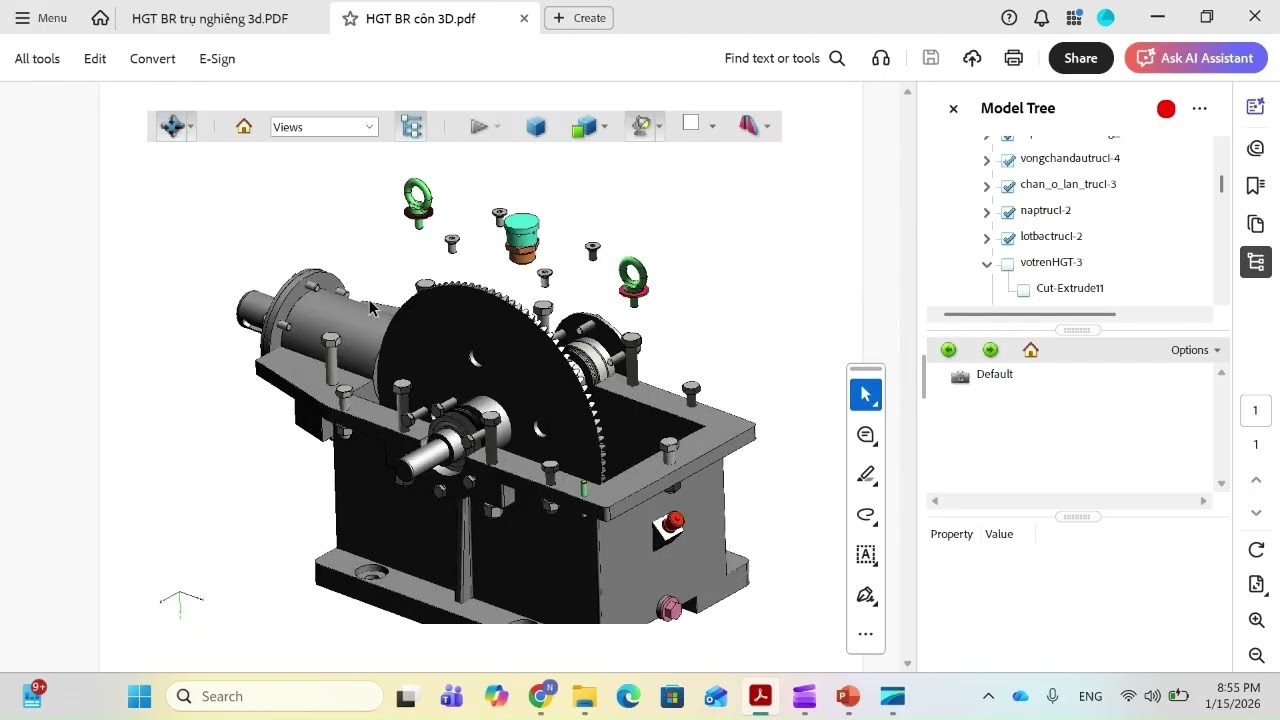Click the Model Tree icon in right rail
This screenshot has width=1280, height=720.
pyautogui.click(x=1256, y=262)
